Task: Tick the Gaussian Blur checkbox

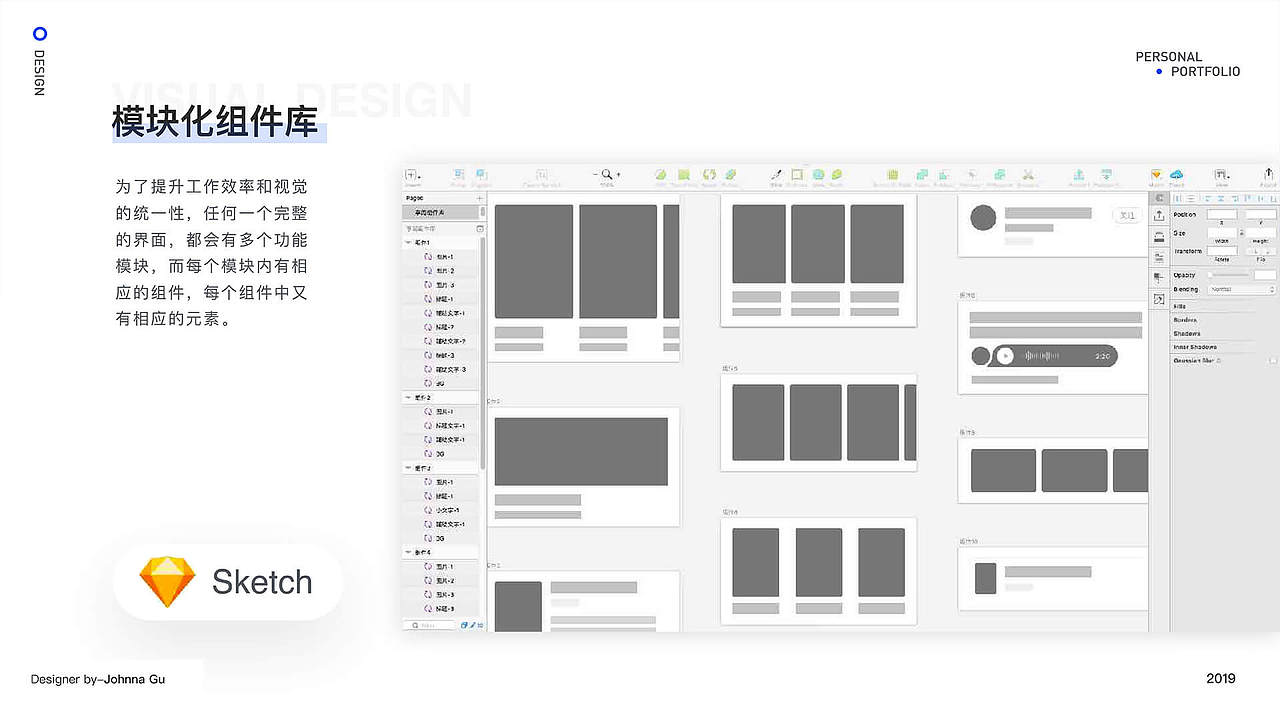Action: [1272, 360]
